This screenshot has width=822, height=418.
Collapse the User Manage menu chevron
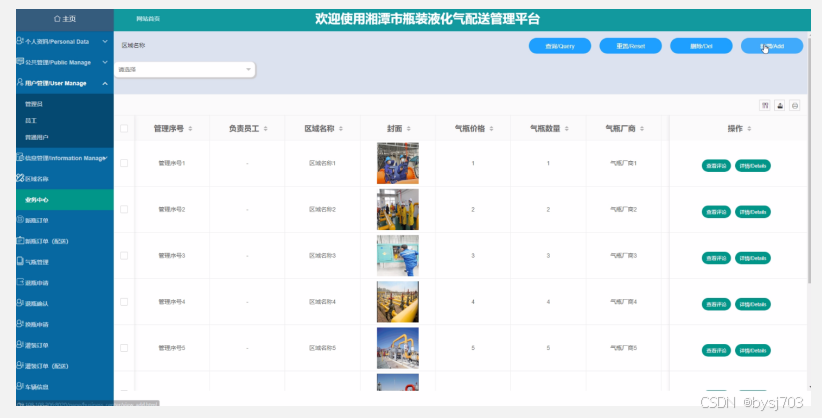coord(105,83)
